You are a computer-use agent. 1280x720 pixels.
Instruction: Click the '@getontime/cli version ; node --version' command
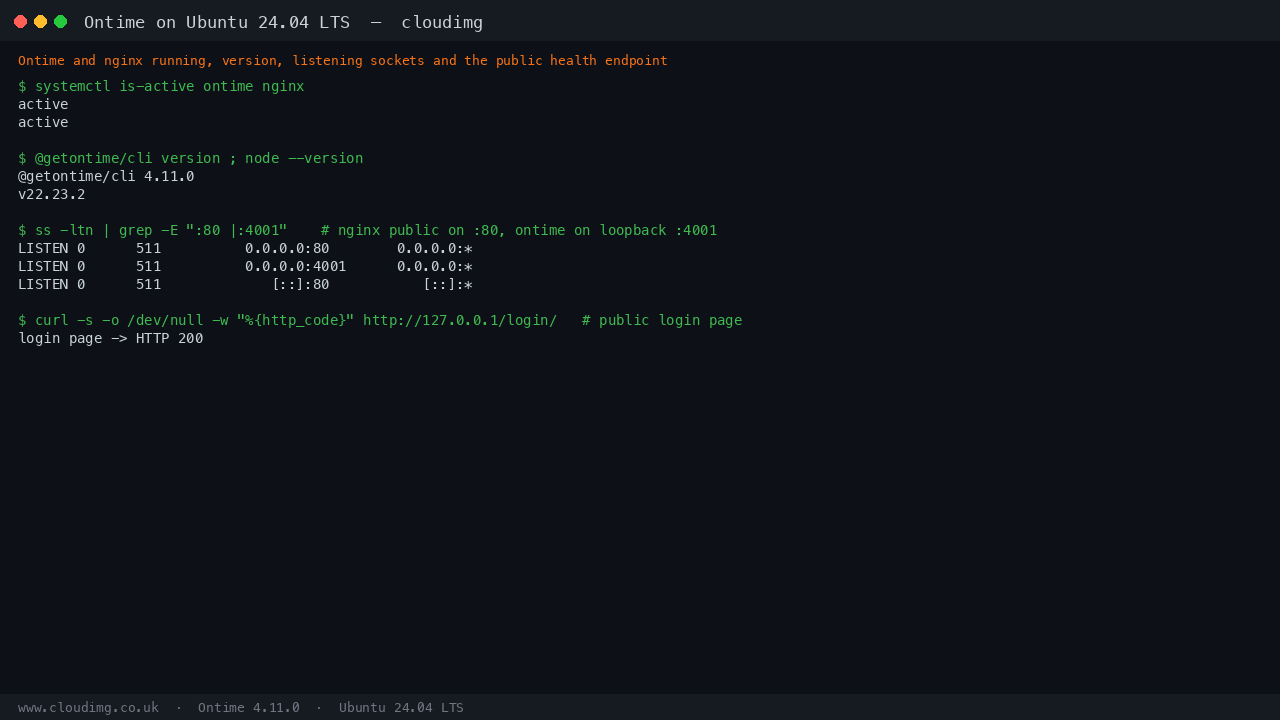pos(190,158)
